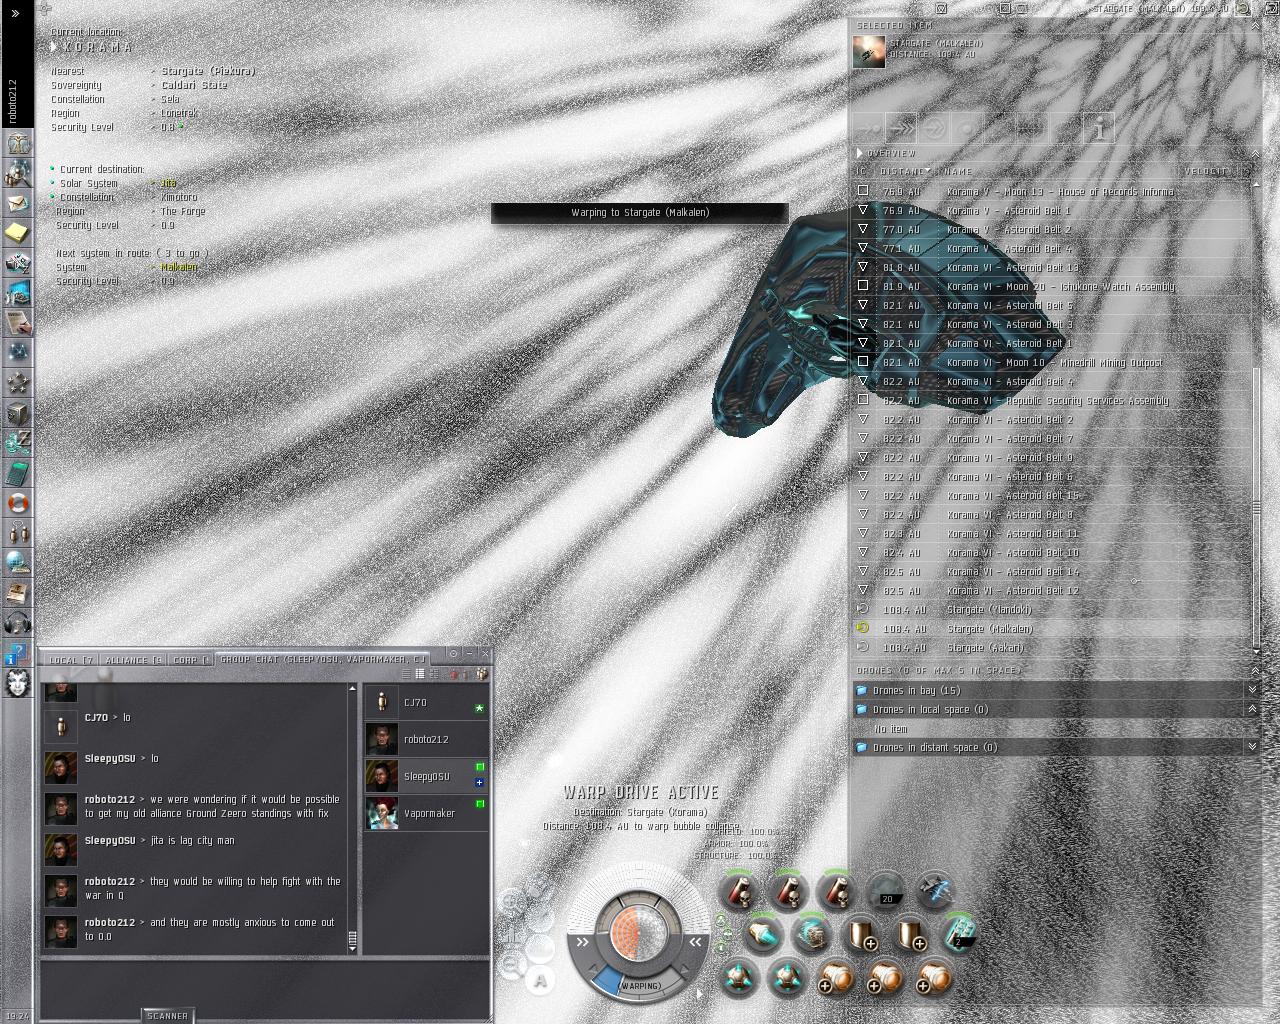The height and width of the screenshot is (1024, 1280).
Task: Click the Aura face portrait icon
Action: (x=17, y=683)
